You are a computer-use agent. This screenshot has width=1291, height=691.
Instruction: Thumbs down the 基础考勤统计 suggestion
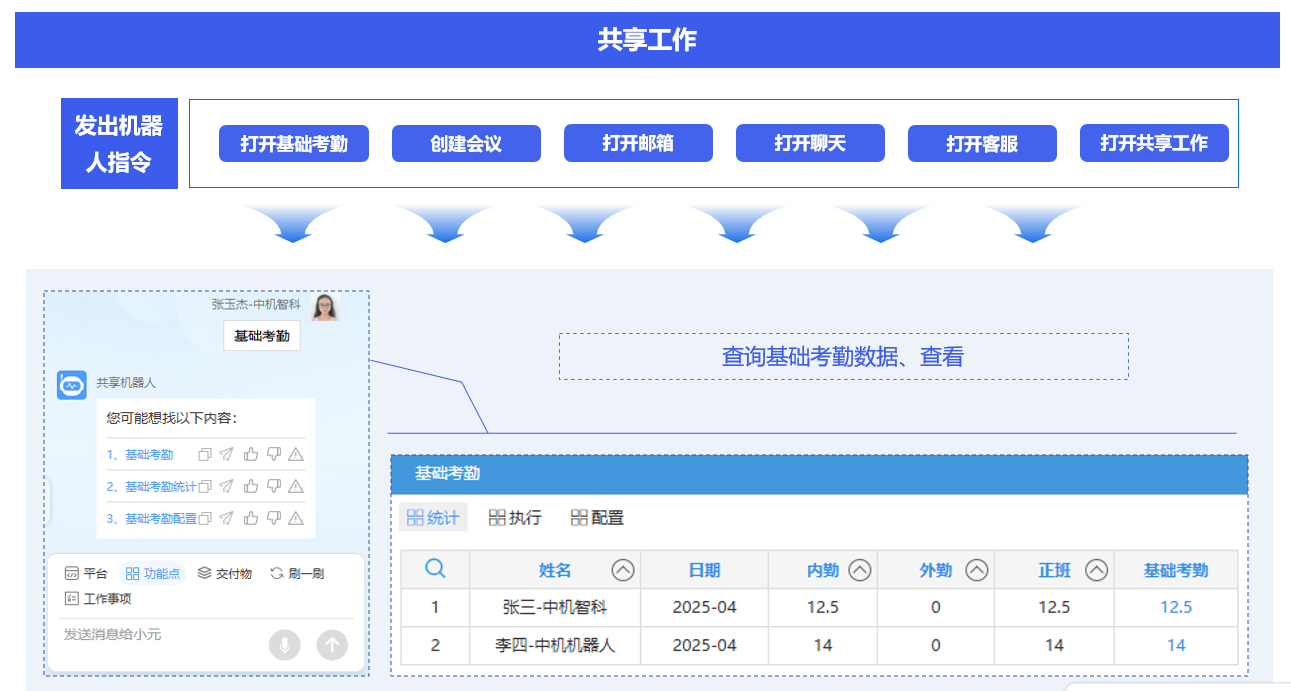274,486
